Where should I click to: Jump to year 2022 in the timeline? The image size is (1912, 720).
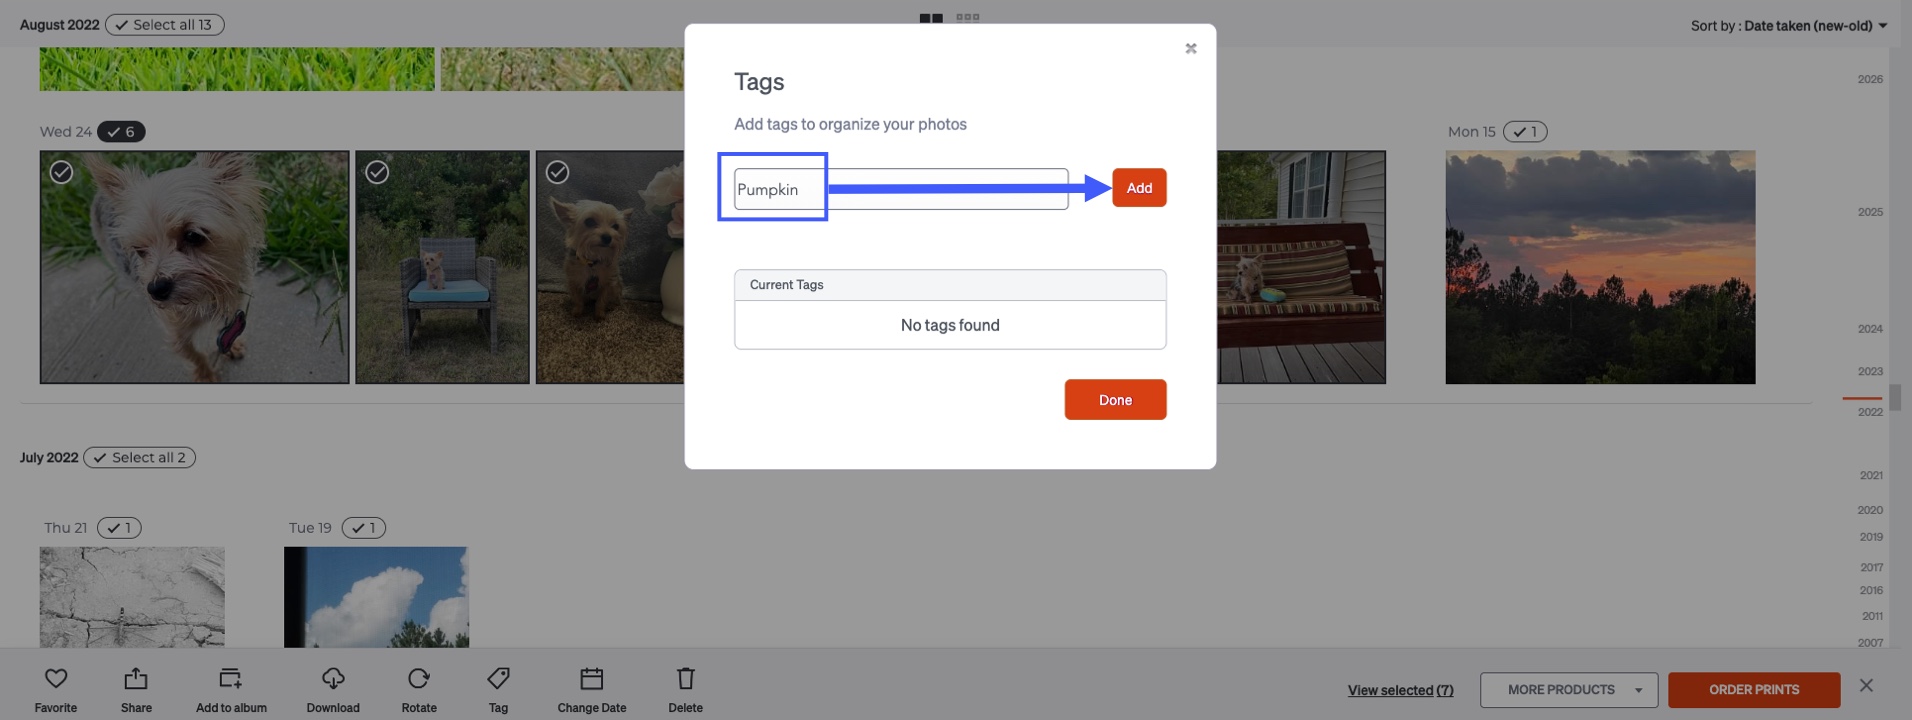(1870, 412)
